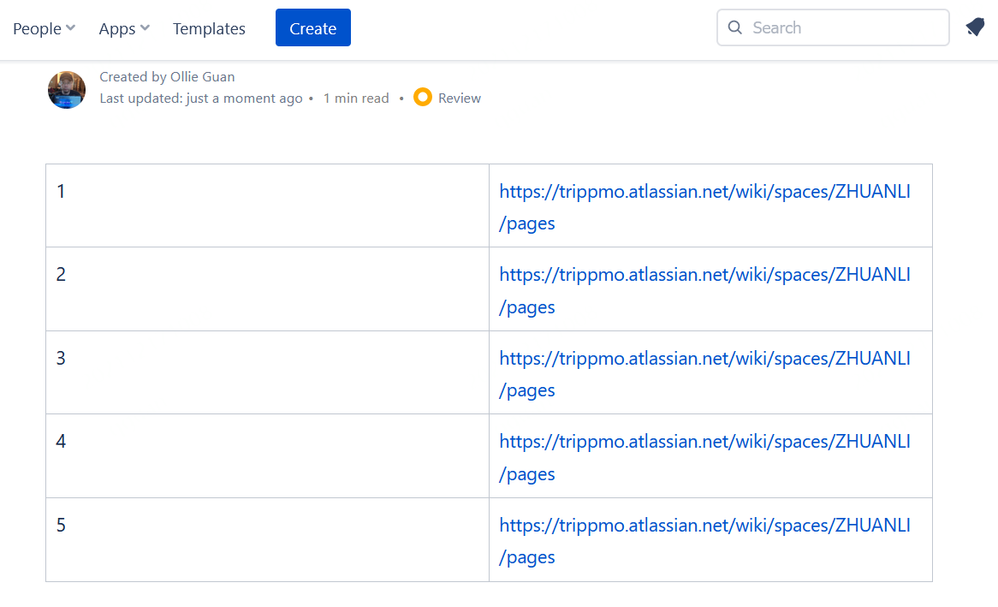Image resolution: width=998 pixels, height=607 pixels.
Task: Expand the Apps dropdown menu
Action: coord(124,28)
